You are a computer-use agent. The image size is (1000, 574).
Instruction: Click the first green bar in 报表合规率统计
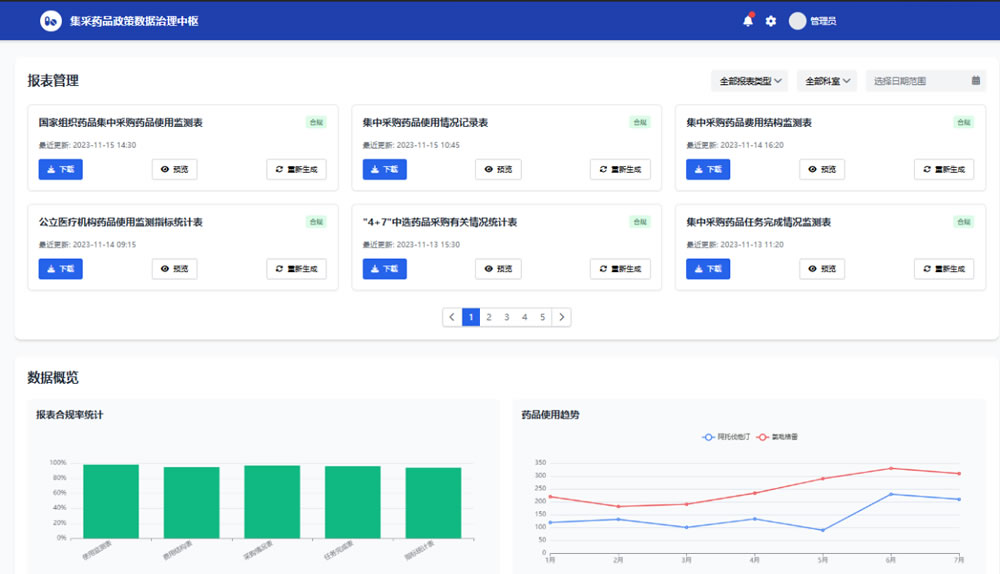[x=111, y=501]
